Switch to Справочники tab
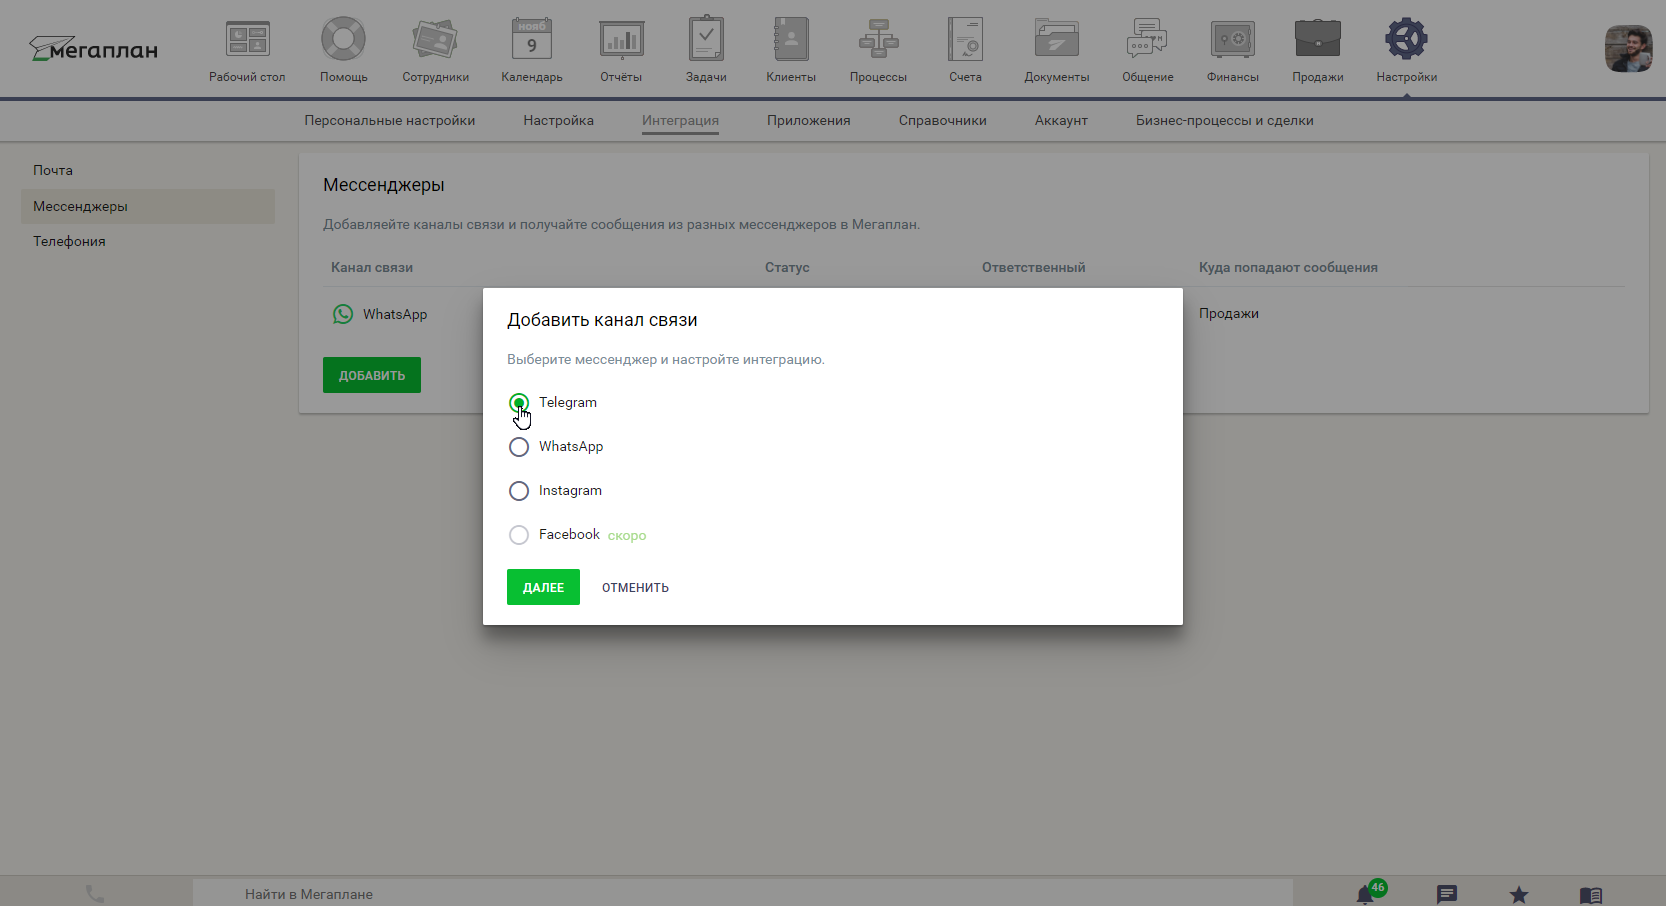 [943, 121]
